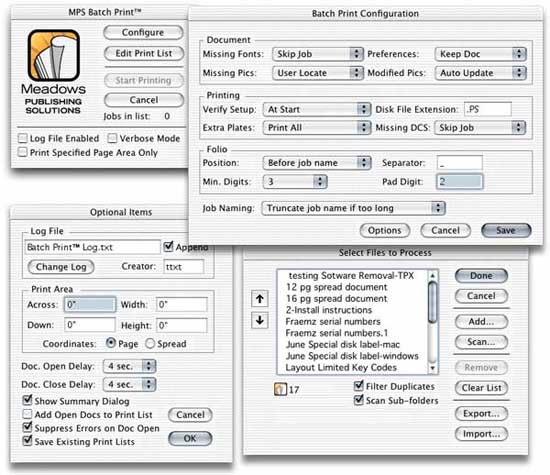The image size is (550, 475).
Task: Cancel the Batch Print Configuration dialog
Action: (x=445, y=230)
